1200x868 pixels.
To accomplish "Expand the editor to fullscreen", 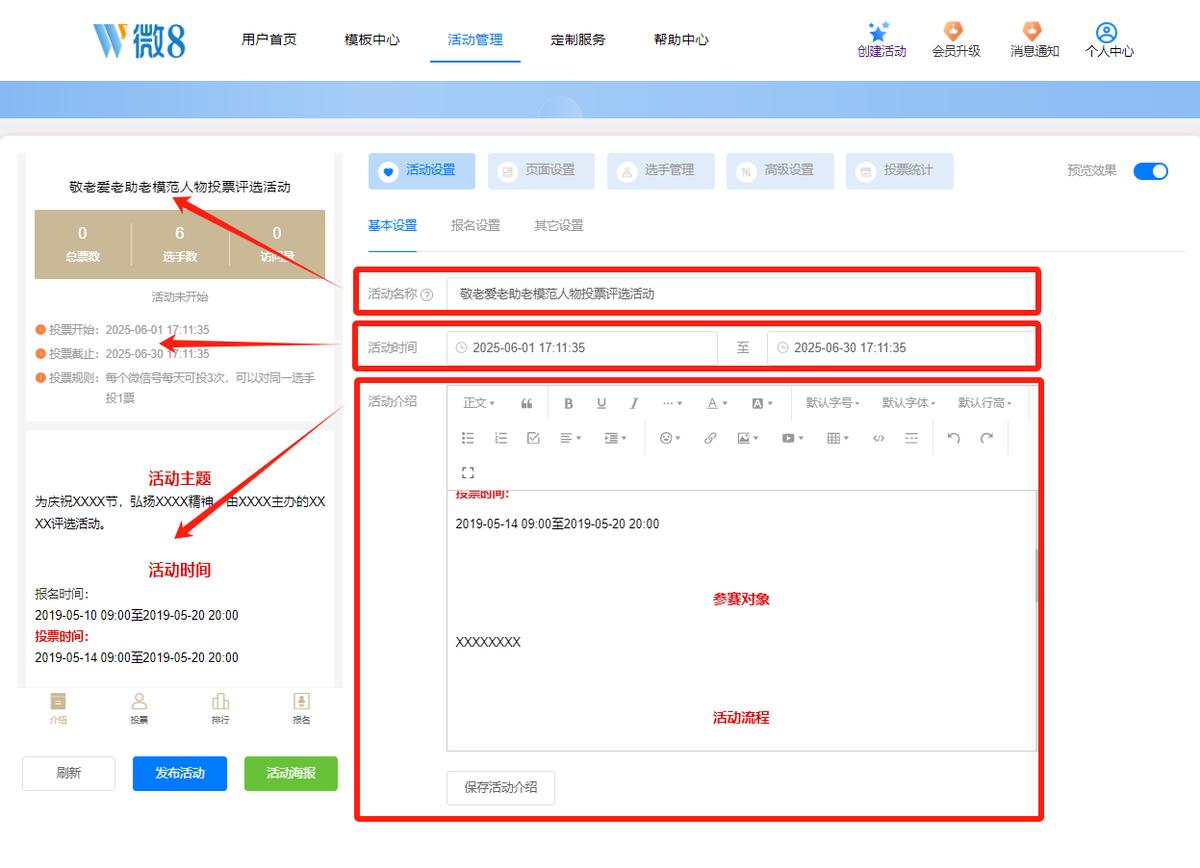I will tap(468, 472).
